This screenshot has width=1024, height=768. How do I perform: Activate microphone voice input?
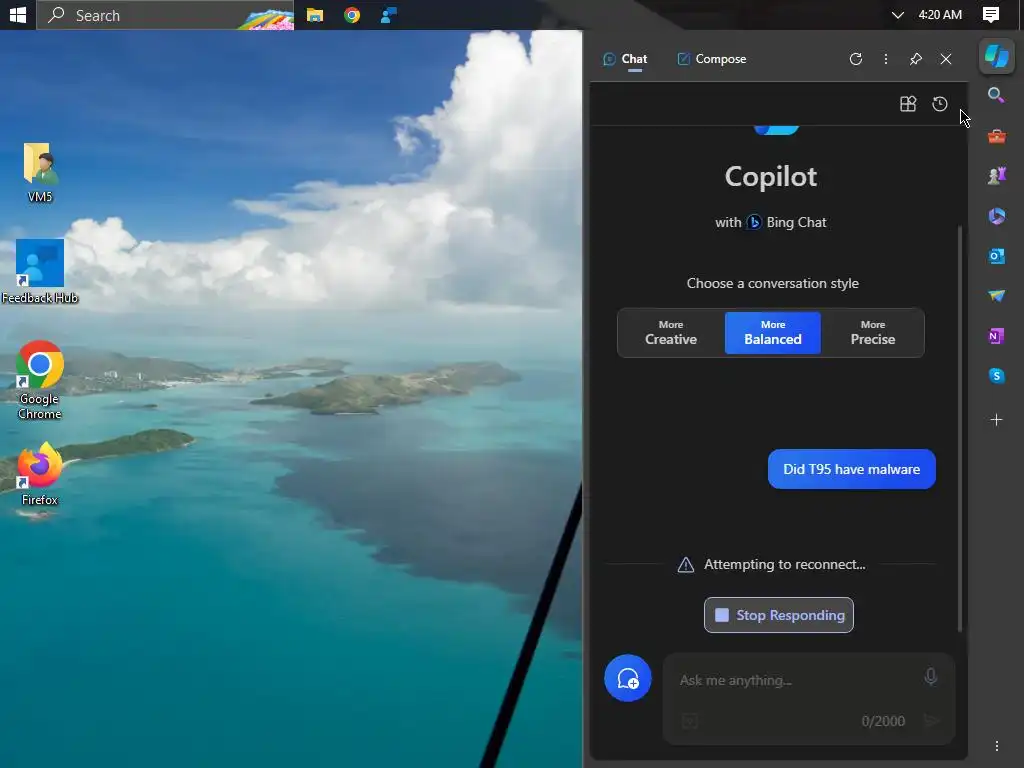(x=931, y=677)
